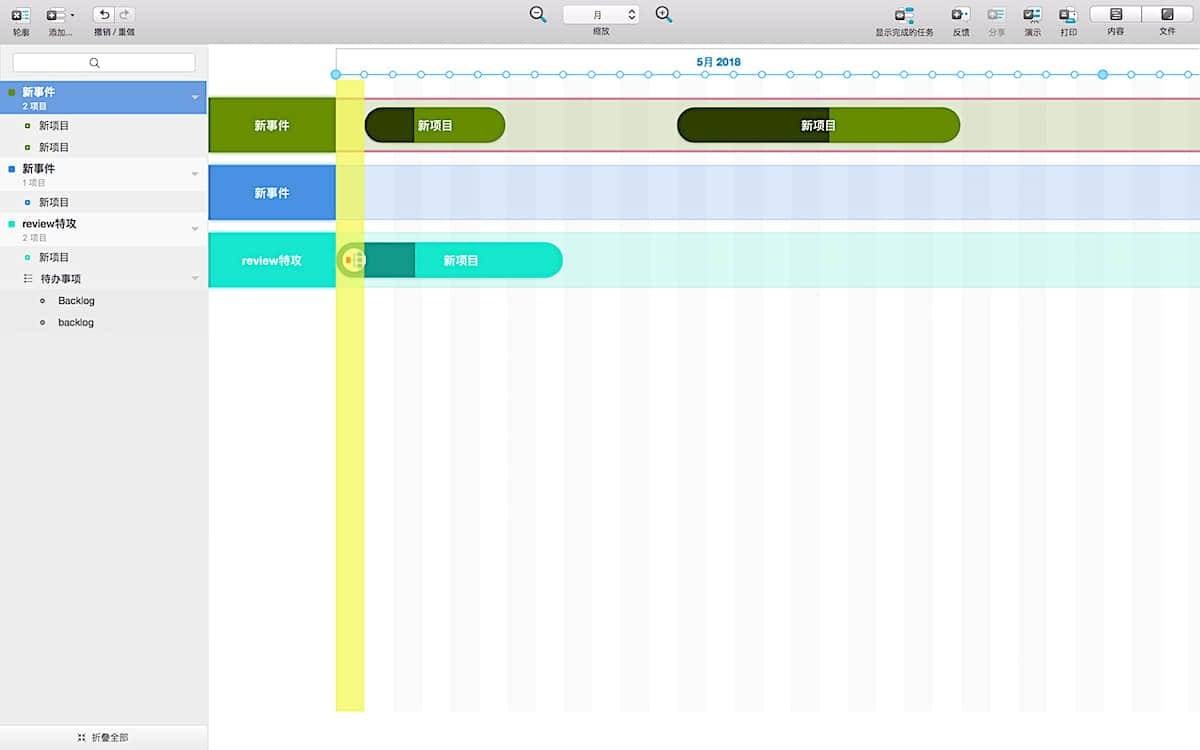Screen dimensions: 1200x750
Task: Select the short green 新项目 bar
Action: click(x=435, y=125)
